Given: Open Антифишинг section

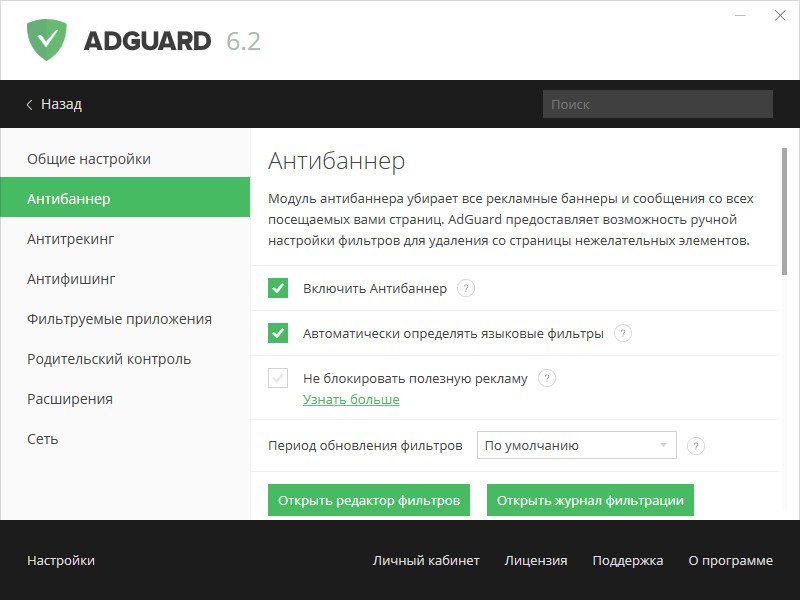Looking at the screenshot, I should pyautogui.click(x=125, y=279).
